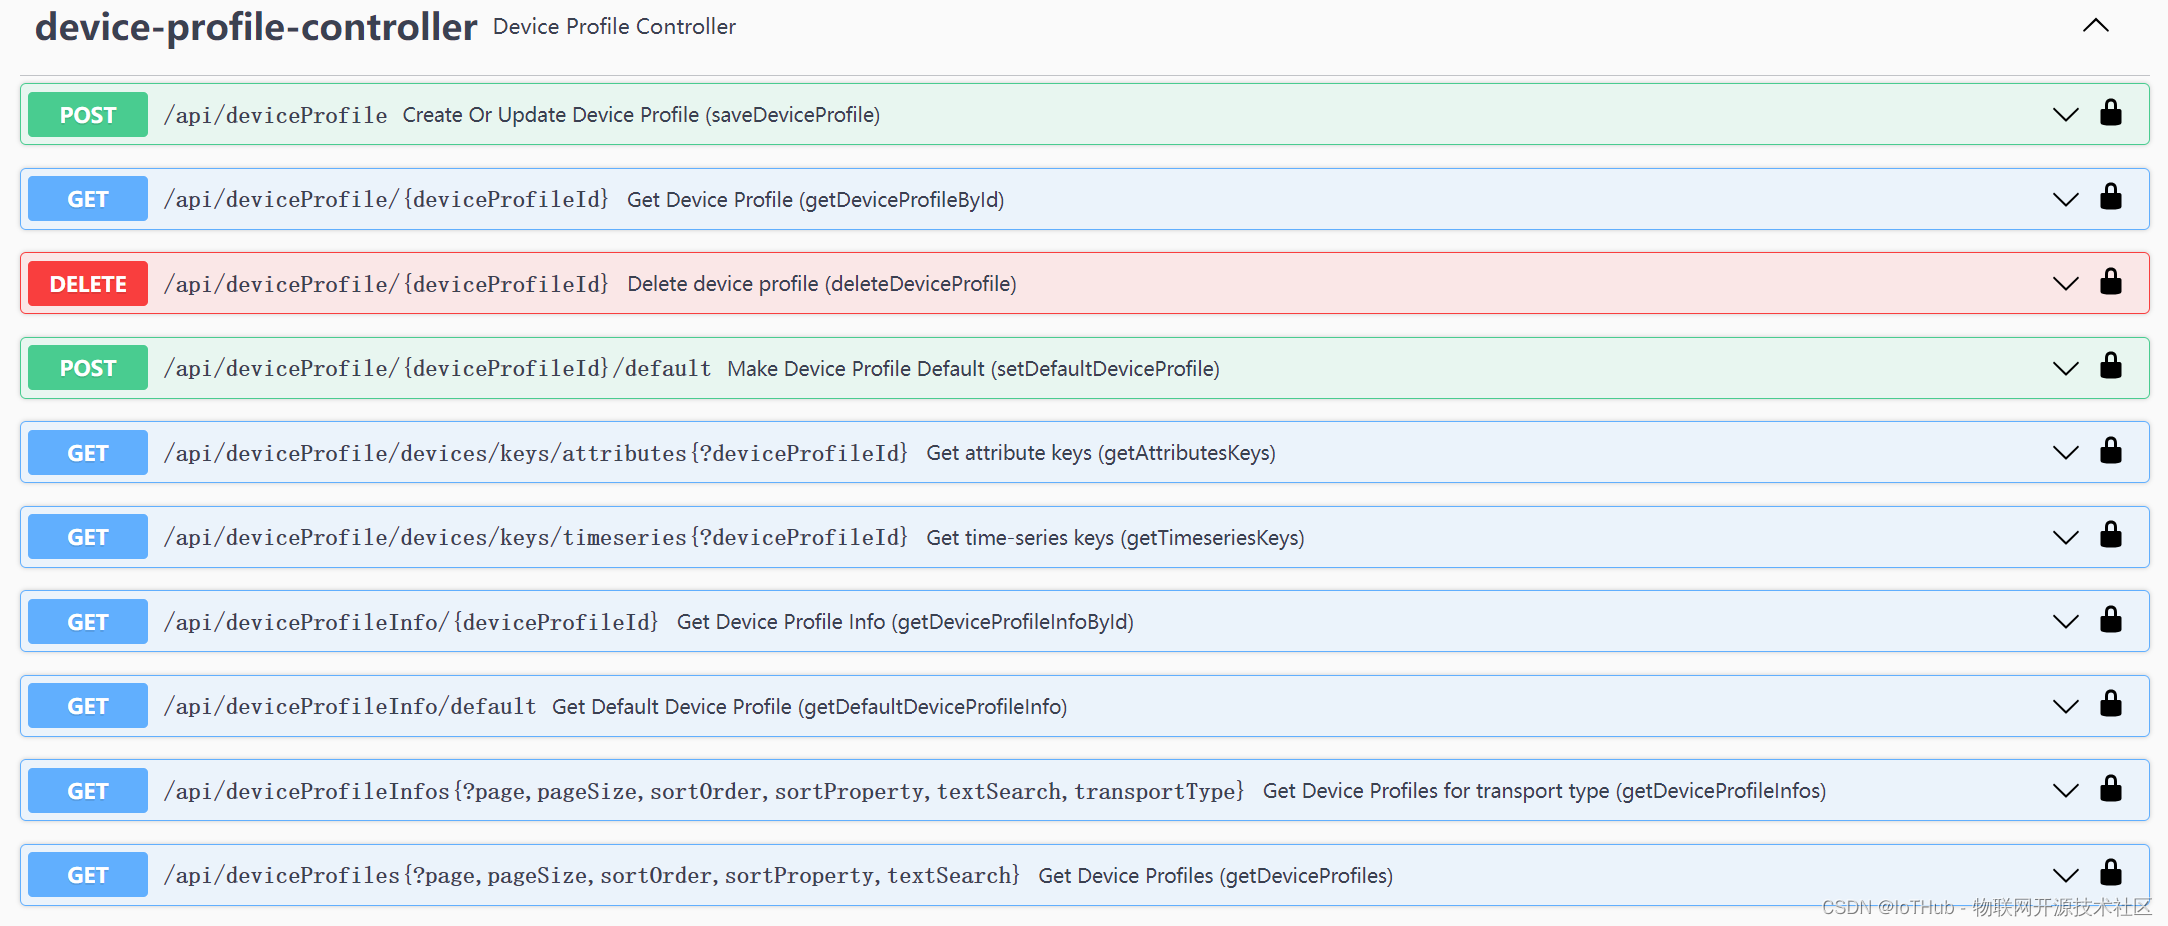Expand getAttributesKeys row chevron

click(2066, 453)
